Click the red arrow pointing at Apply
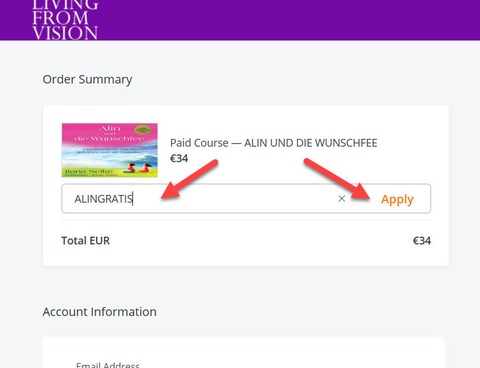The image size is (480, 368). click(x=337, y=180)
